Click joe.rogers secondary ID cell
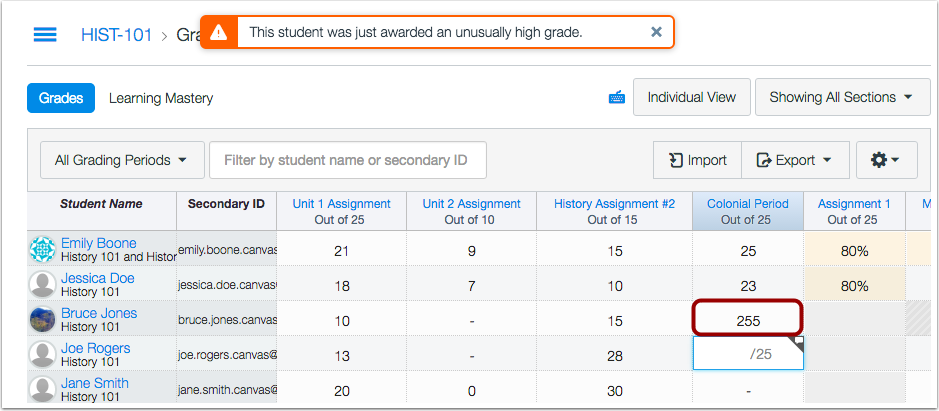The height and width of the screenshot is (411, 939). click(226, 355)
